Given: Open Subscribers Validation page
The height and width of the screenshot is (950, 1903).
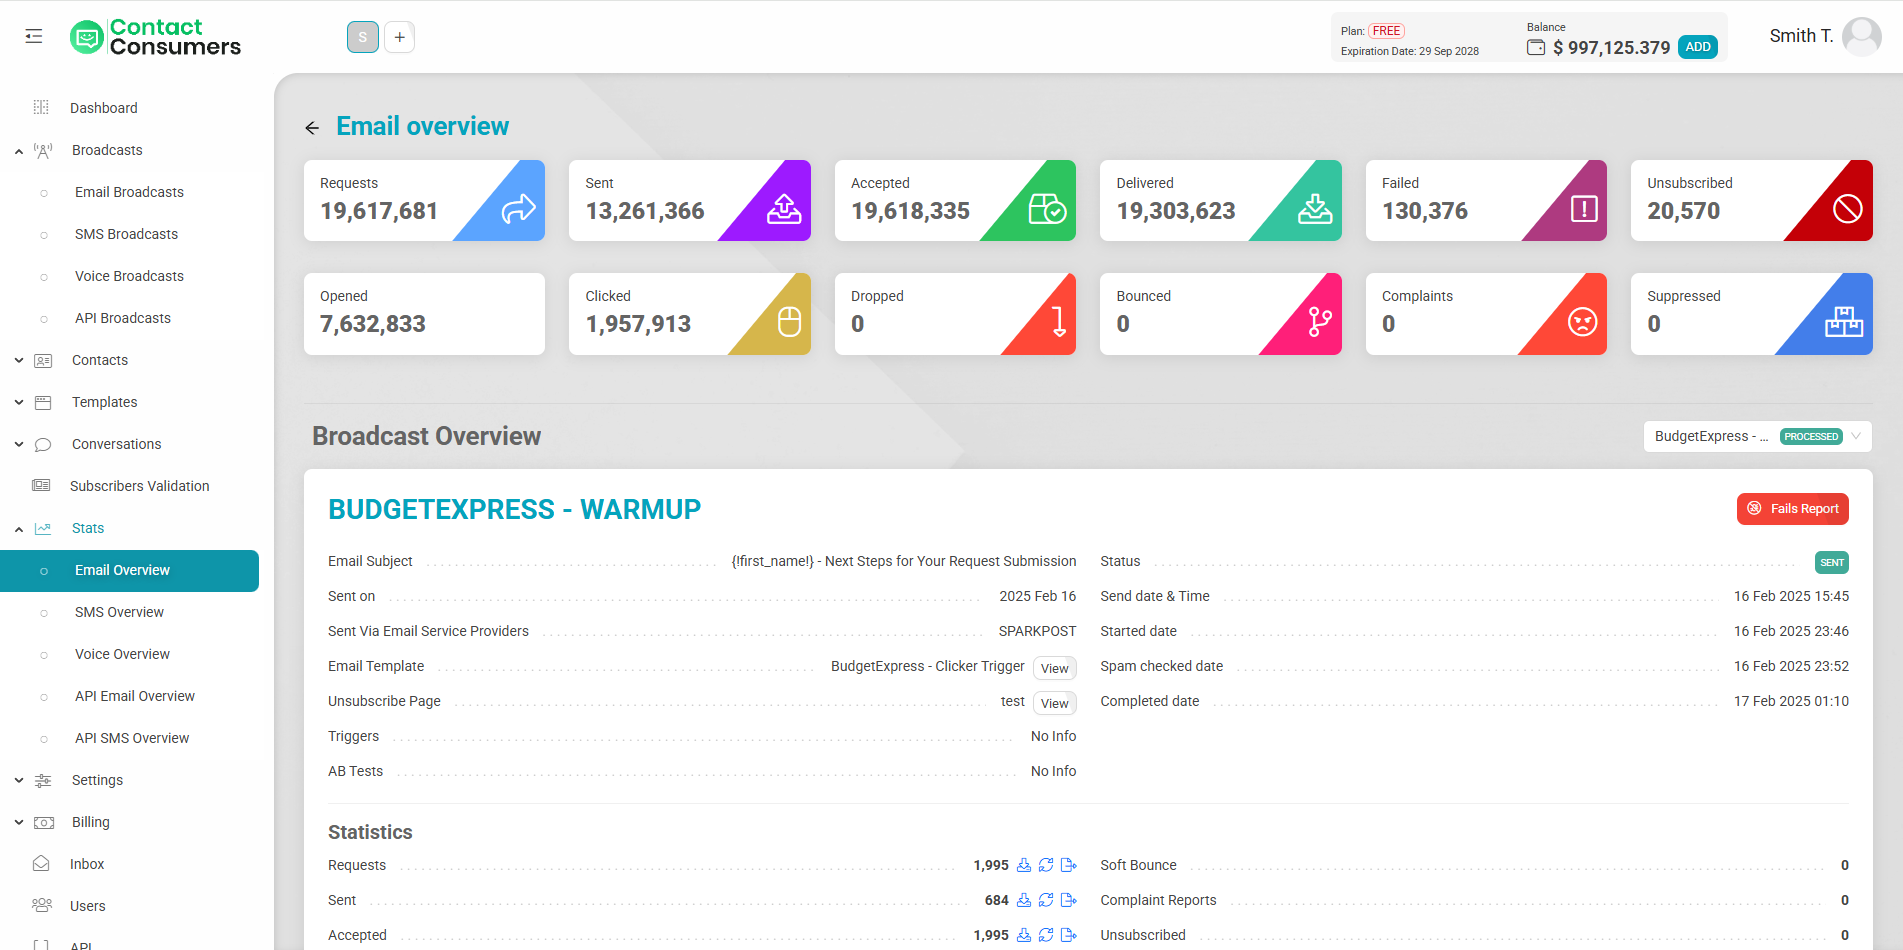Looking at the screenshot, I should (139, 486).
